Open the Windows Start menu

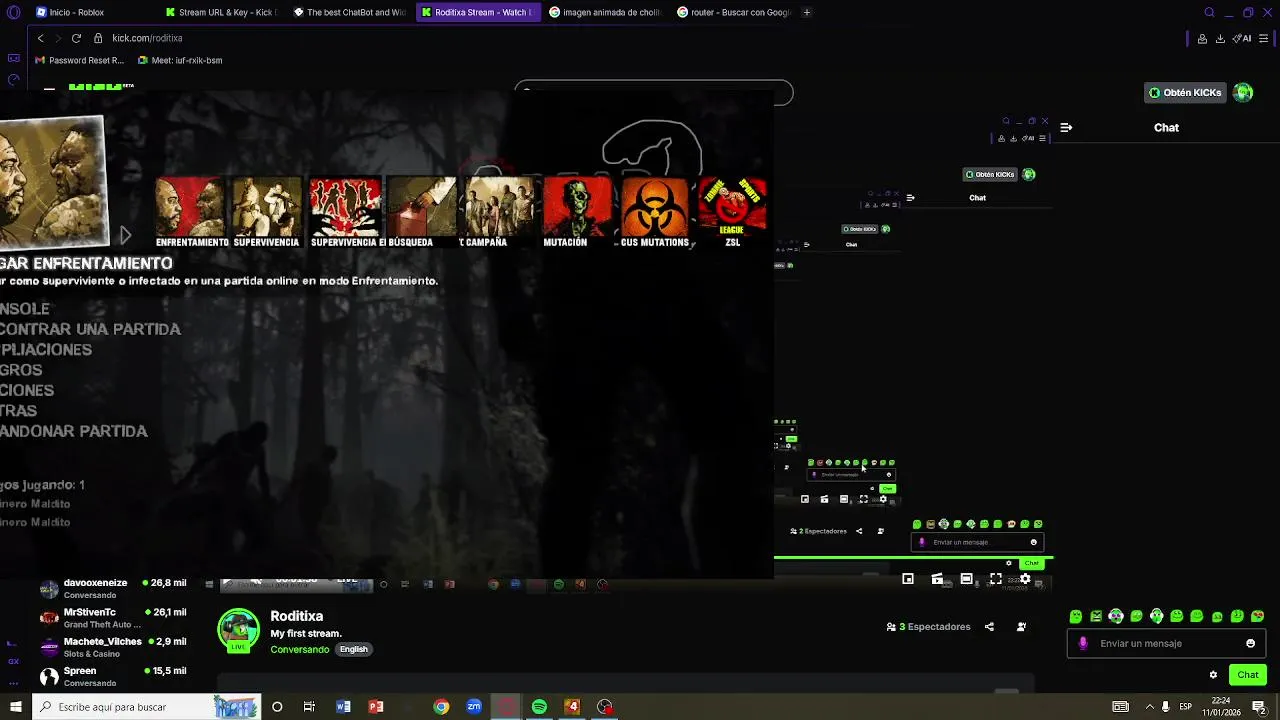click(x=15, y=707)
